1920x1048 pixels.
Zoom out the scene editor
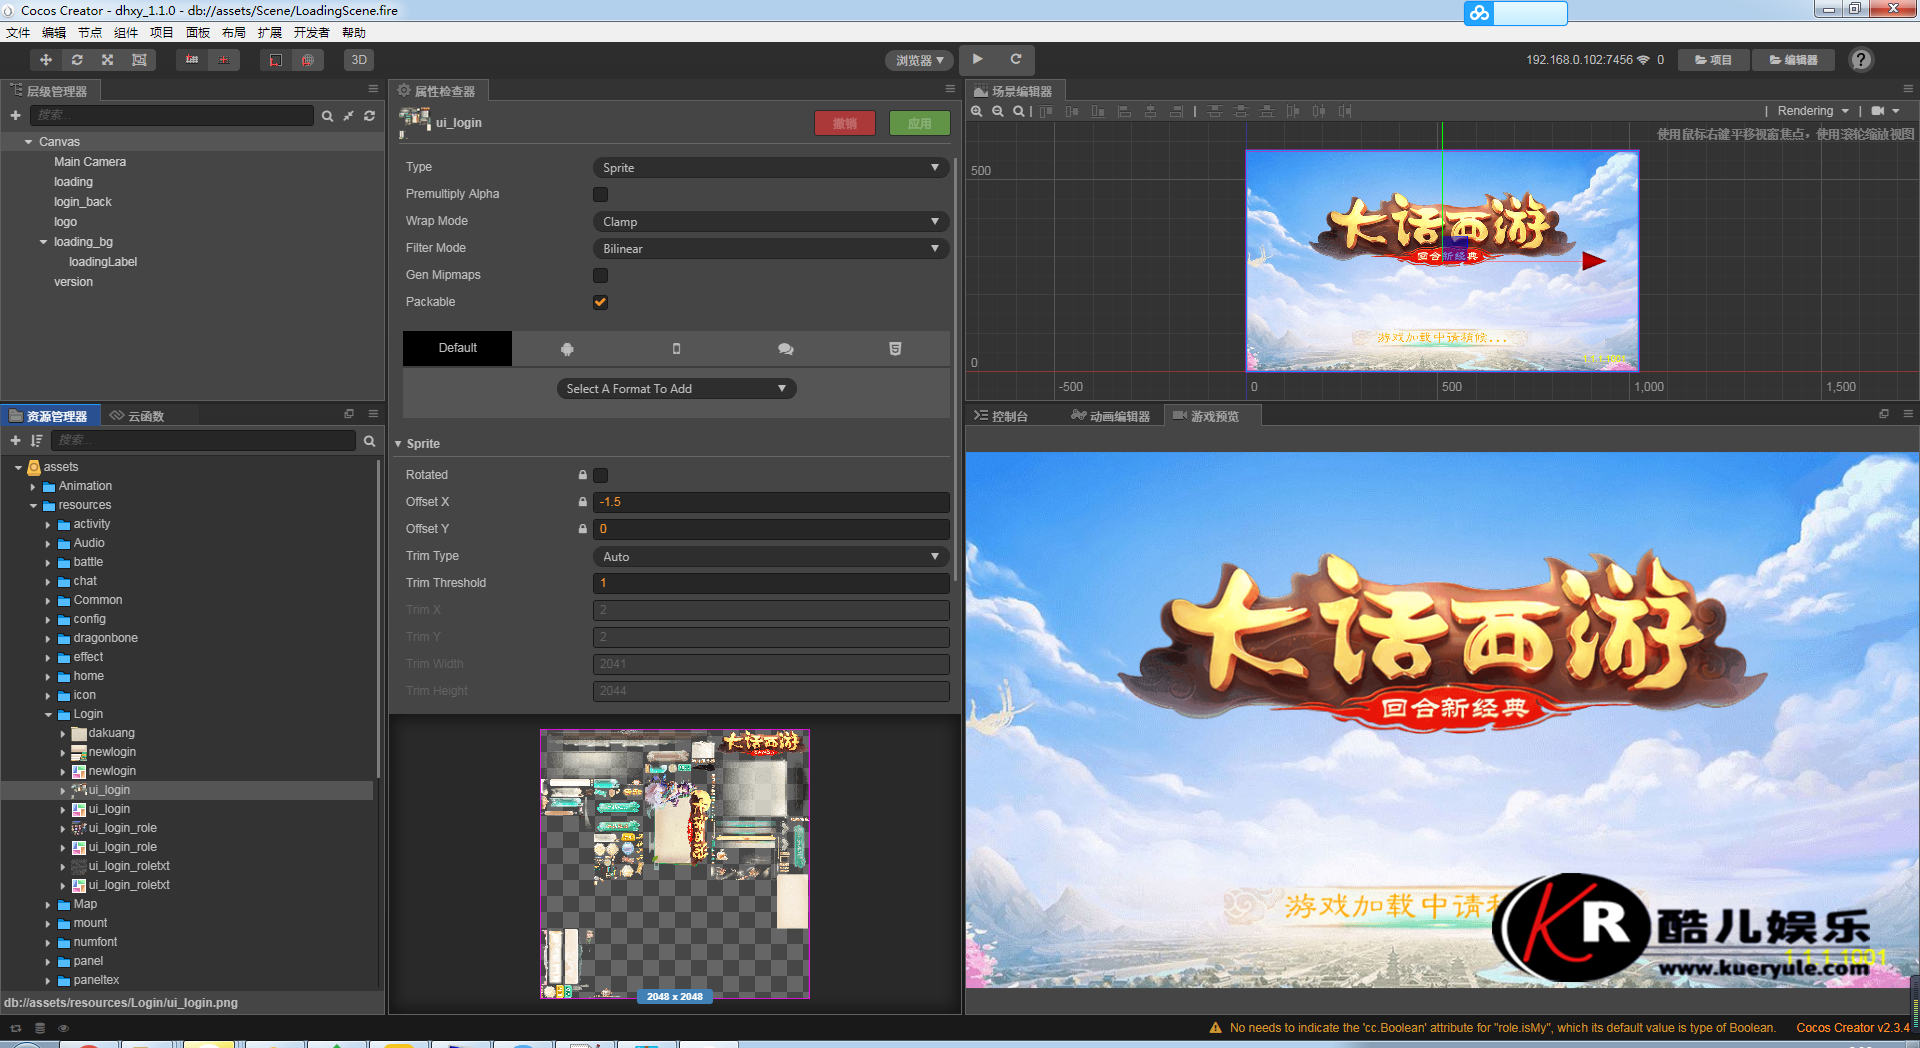point(998,111)
